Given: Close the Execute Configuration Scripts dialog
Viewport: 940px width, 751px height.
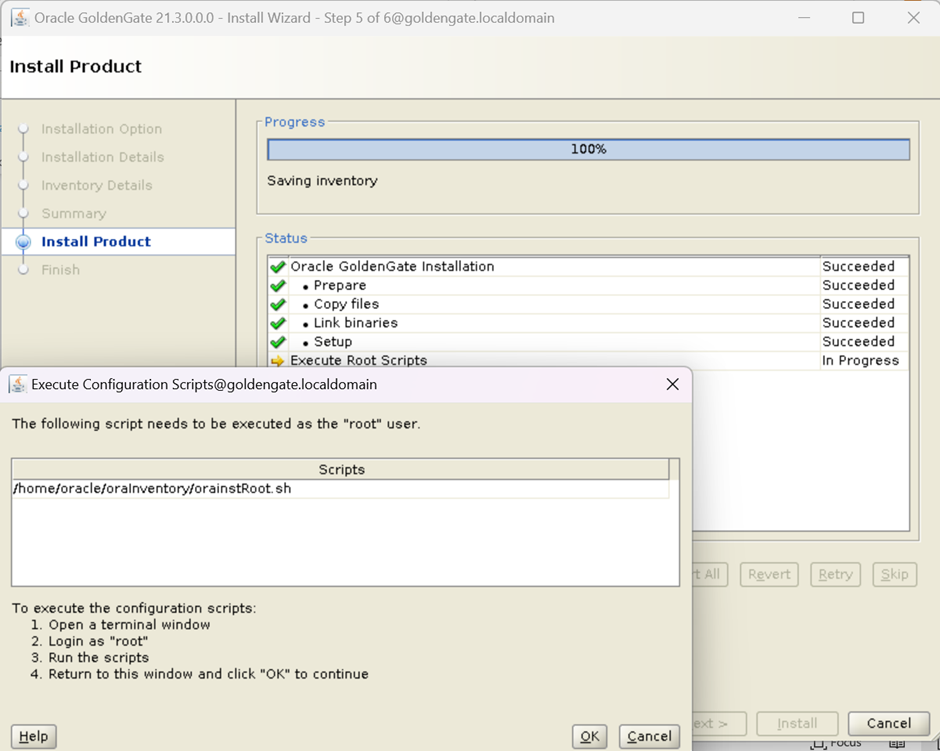Looking at the screenshot, I should [x=672, y=384].
